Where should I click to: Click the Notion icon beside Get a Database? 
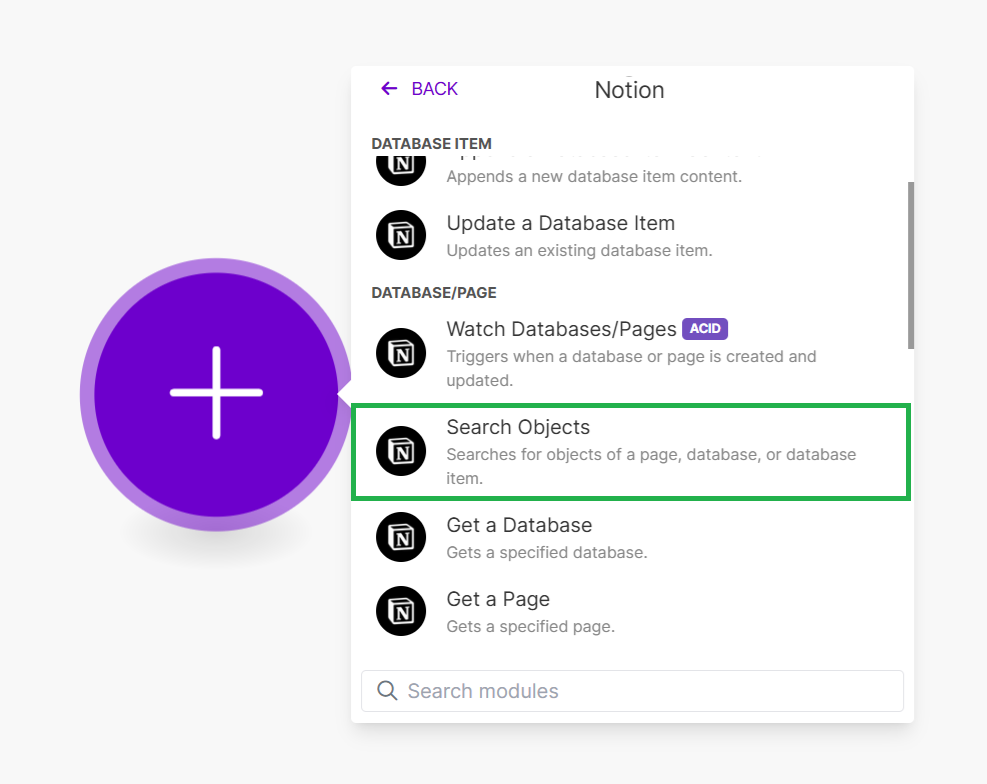click(x=401, y=537)
